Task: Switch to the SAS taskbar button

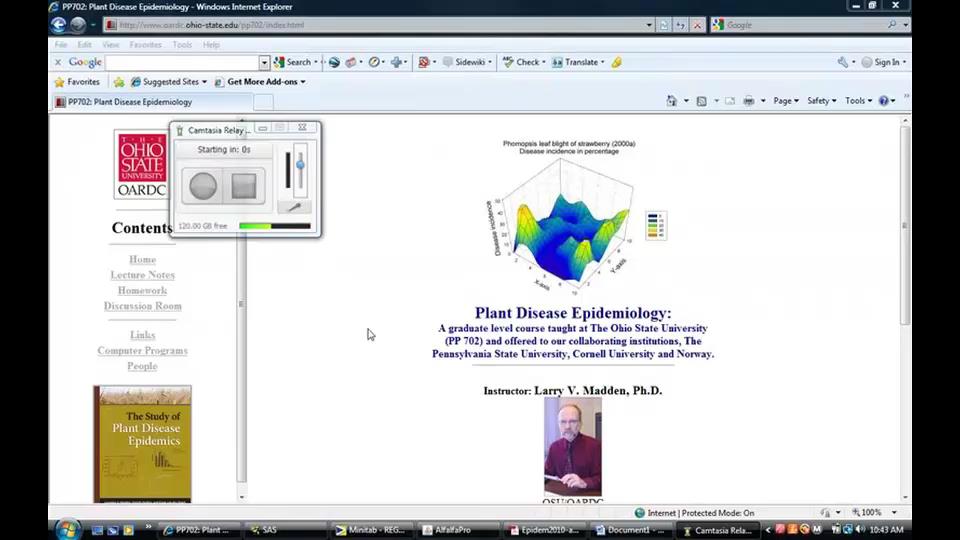Action: click(x=285, y=530)
